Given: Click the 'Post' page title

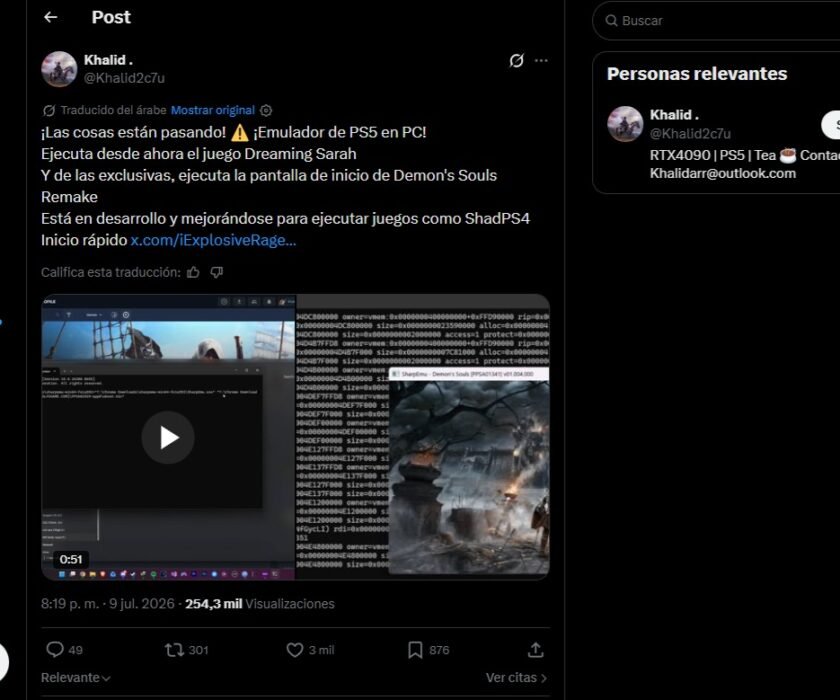Looking at the screenshot, I should pos(111,17).
